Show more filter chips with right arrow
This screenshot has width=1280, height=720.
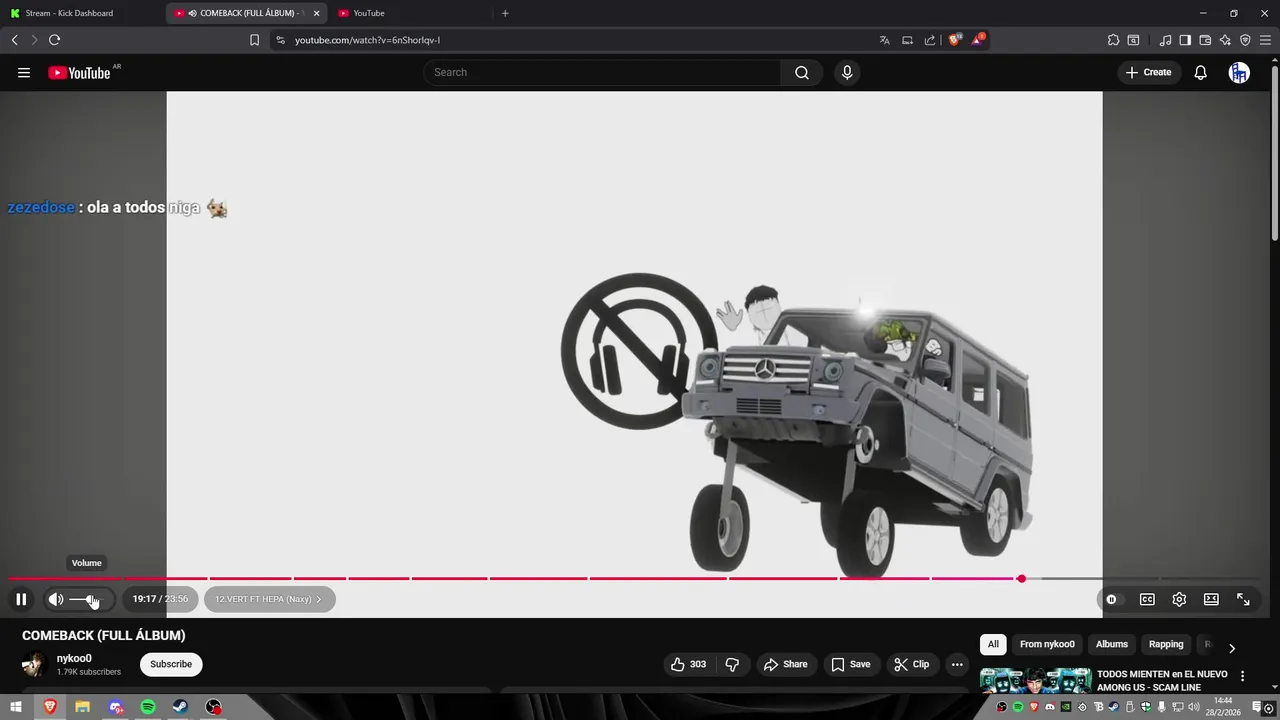(1231, 647)
